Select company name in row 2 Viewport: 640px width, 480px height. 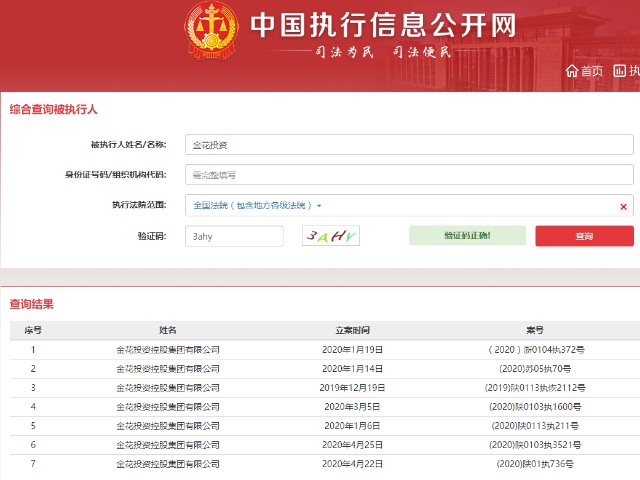[x=168, y=369]
